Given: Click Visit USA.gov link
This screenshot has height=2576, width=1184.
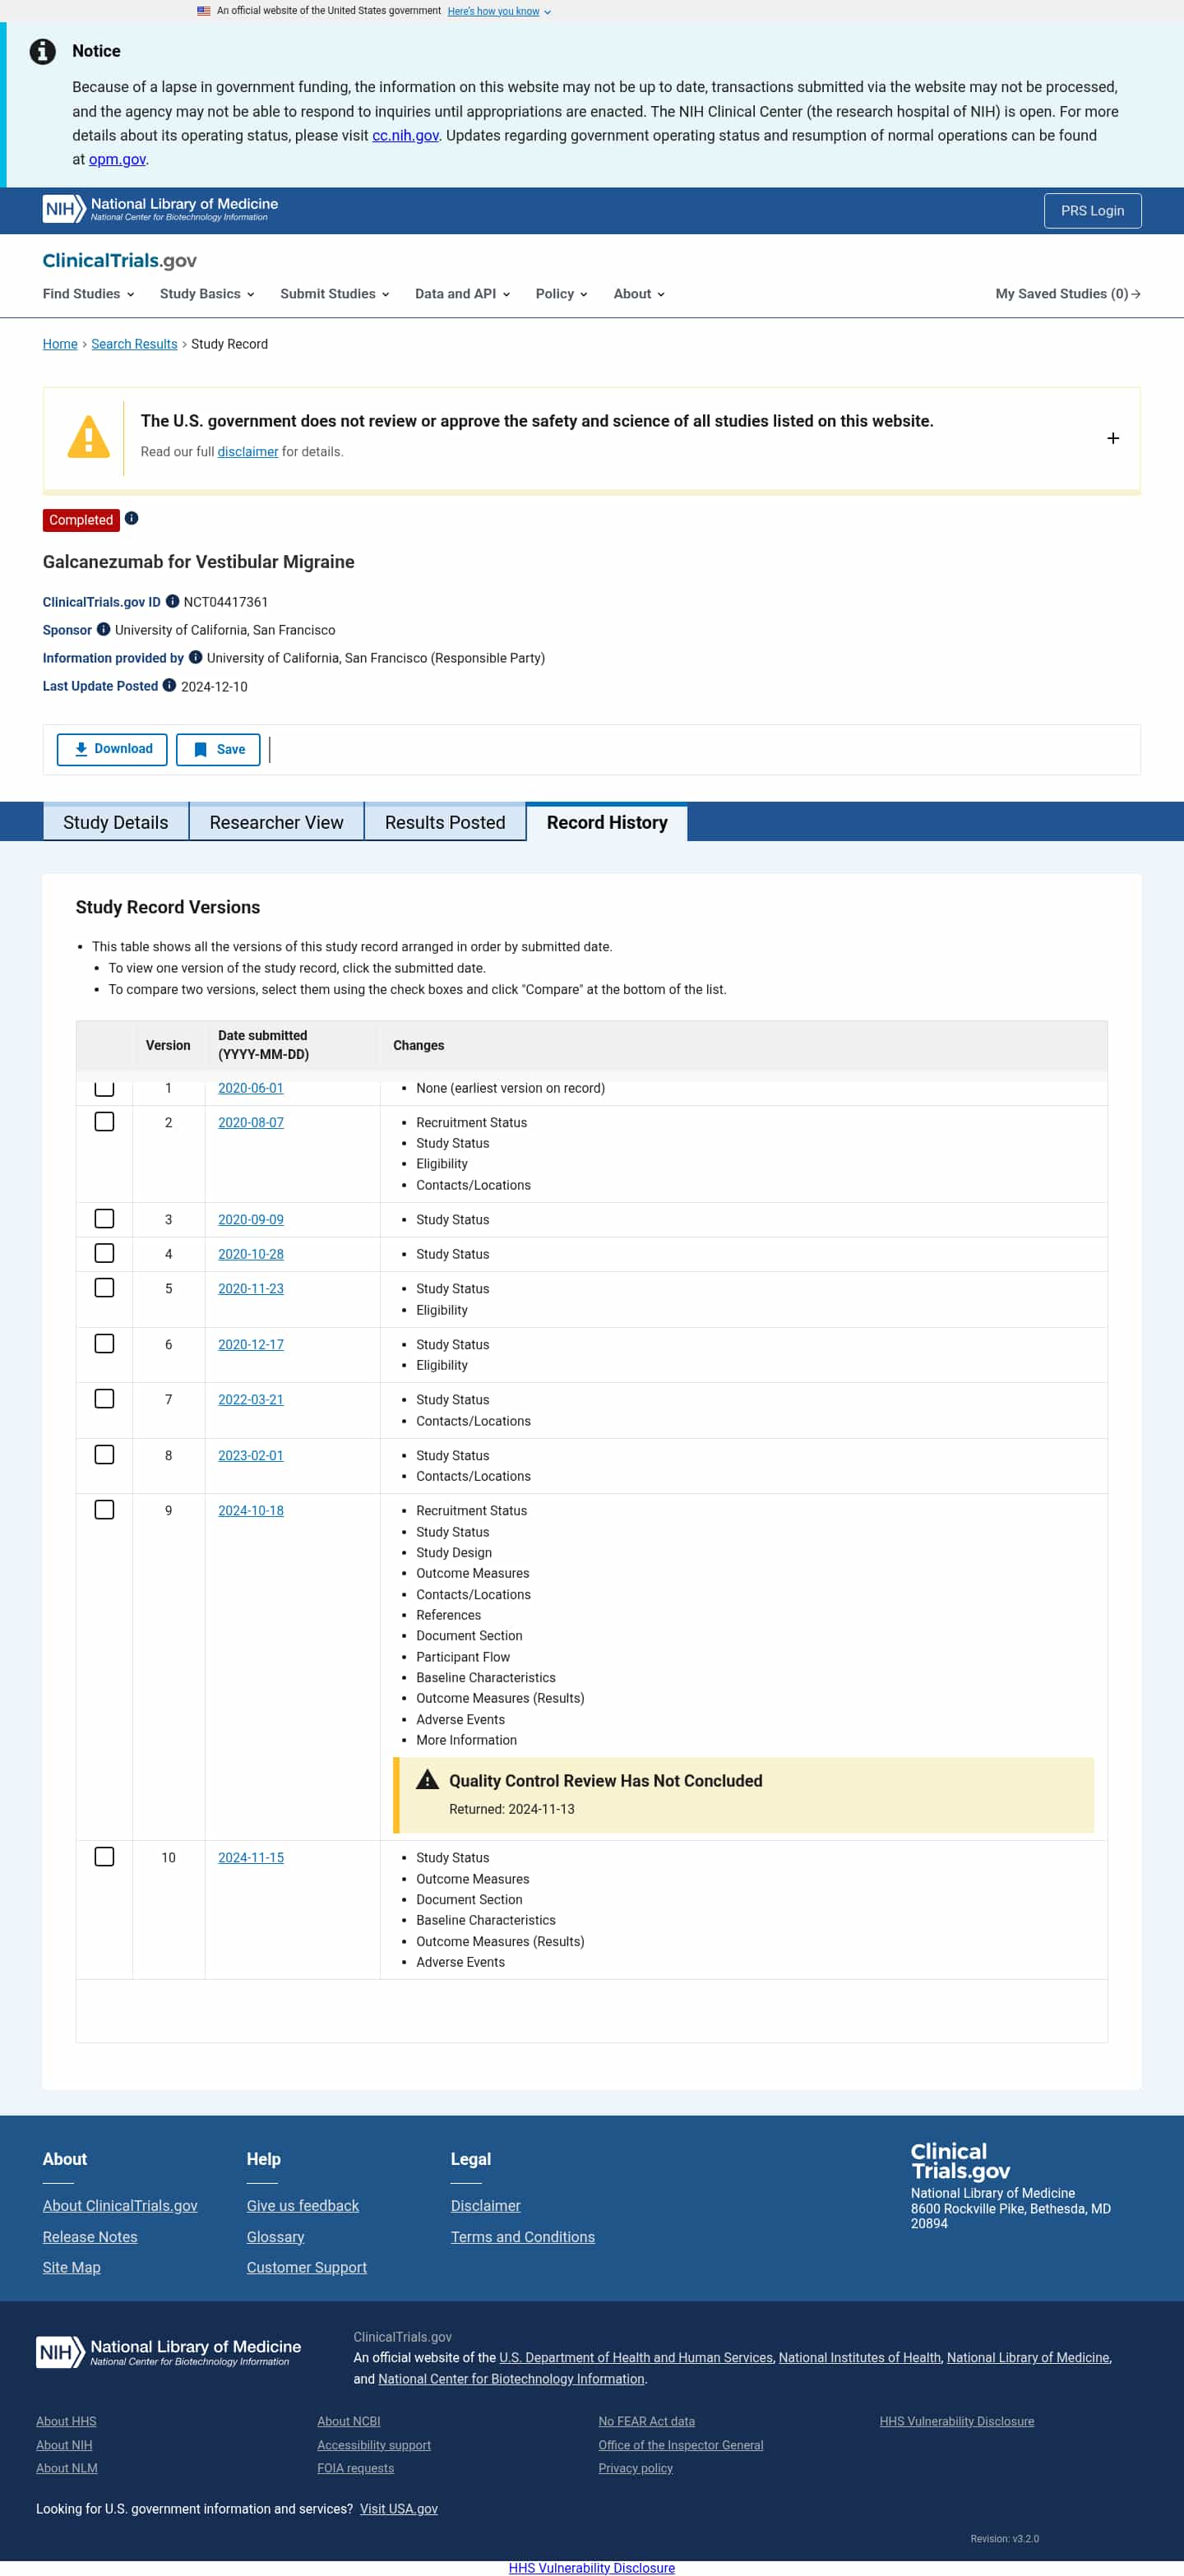Looking at the screenshot, I should click(x=399, y=2508).
